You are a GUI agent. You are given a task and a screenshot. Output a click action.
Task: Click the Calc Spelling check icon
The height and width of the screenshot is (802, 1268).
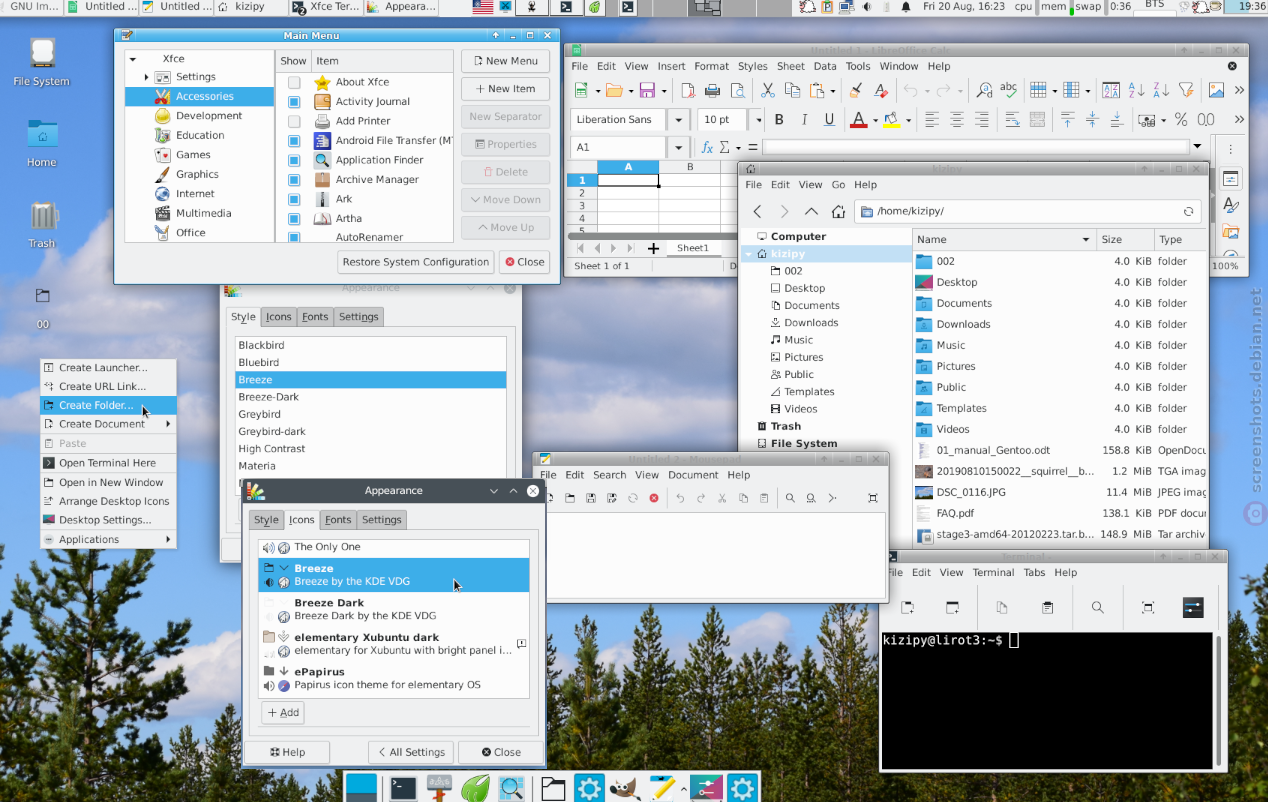tap(1009, 91)
